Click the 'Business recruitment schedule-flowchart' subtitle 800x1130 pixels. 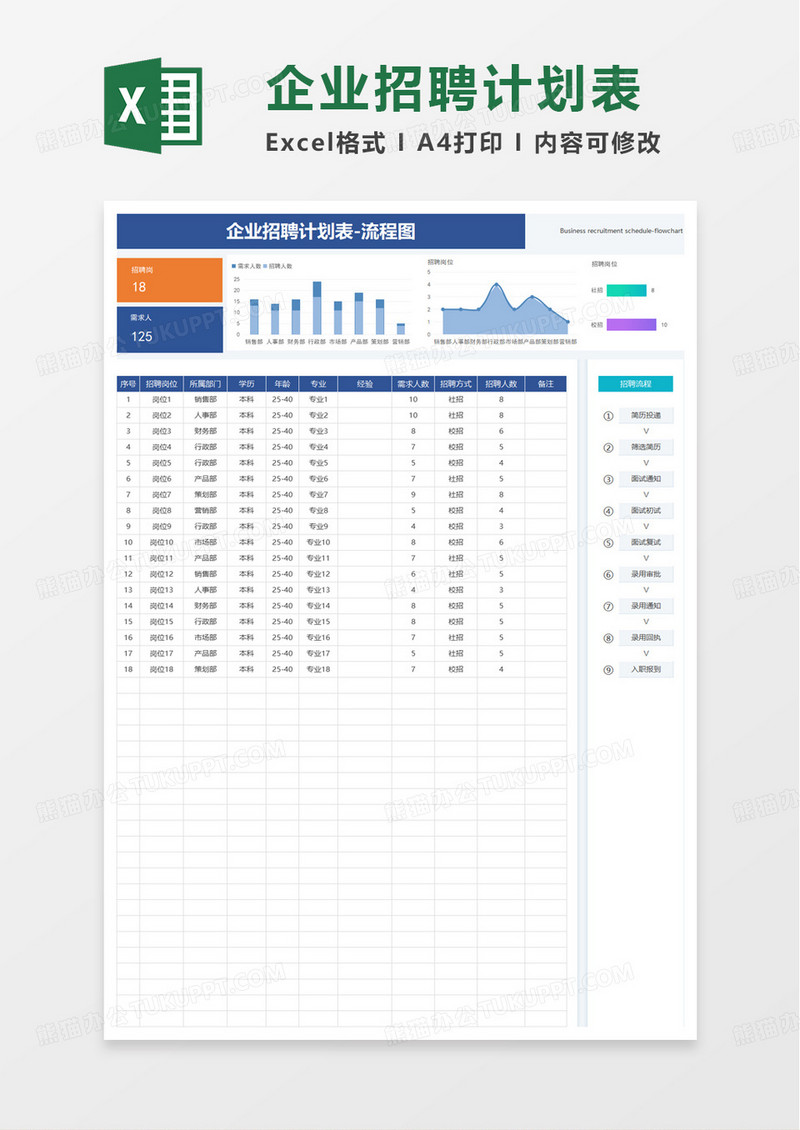point(621,231)
